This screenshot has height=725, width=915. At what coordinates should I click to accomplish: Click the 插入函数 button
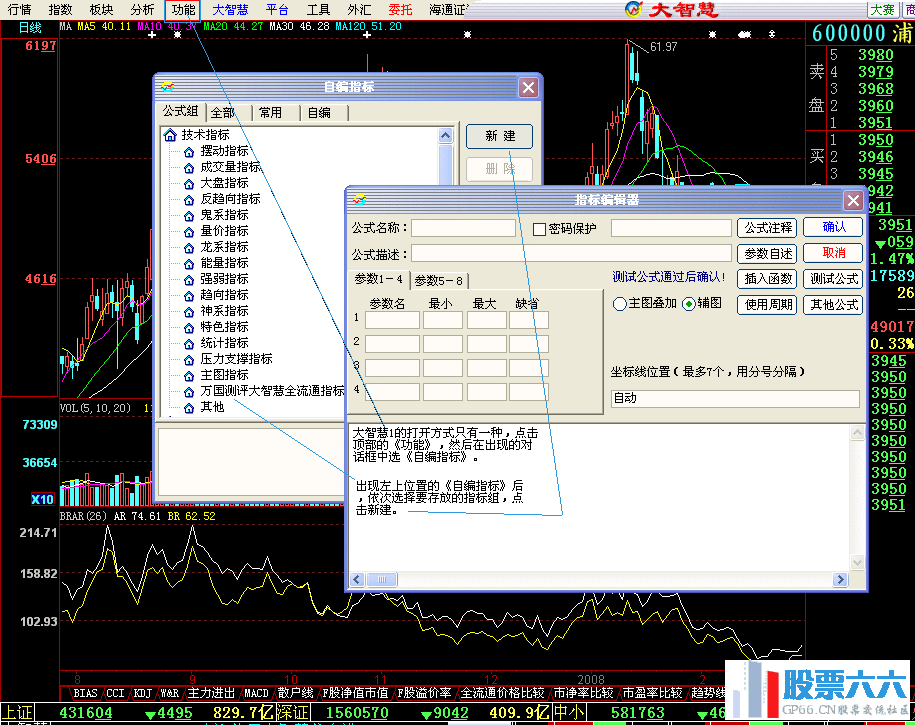(768, 277)
